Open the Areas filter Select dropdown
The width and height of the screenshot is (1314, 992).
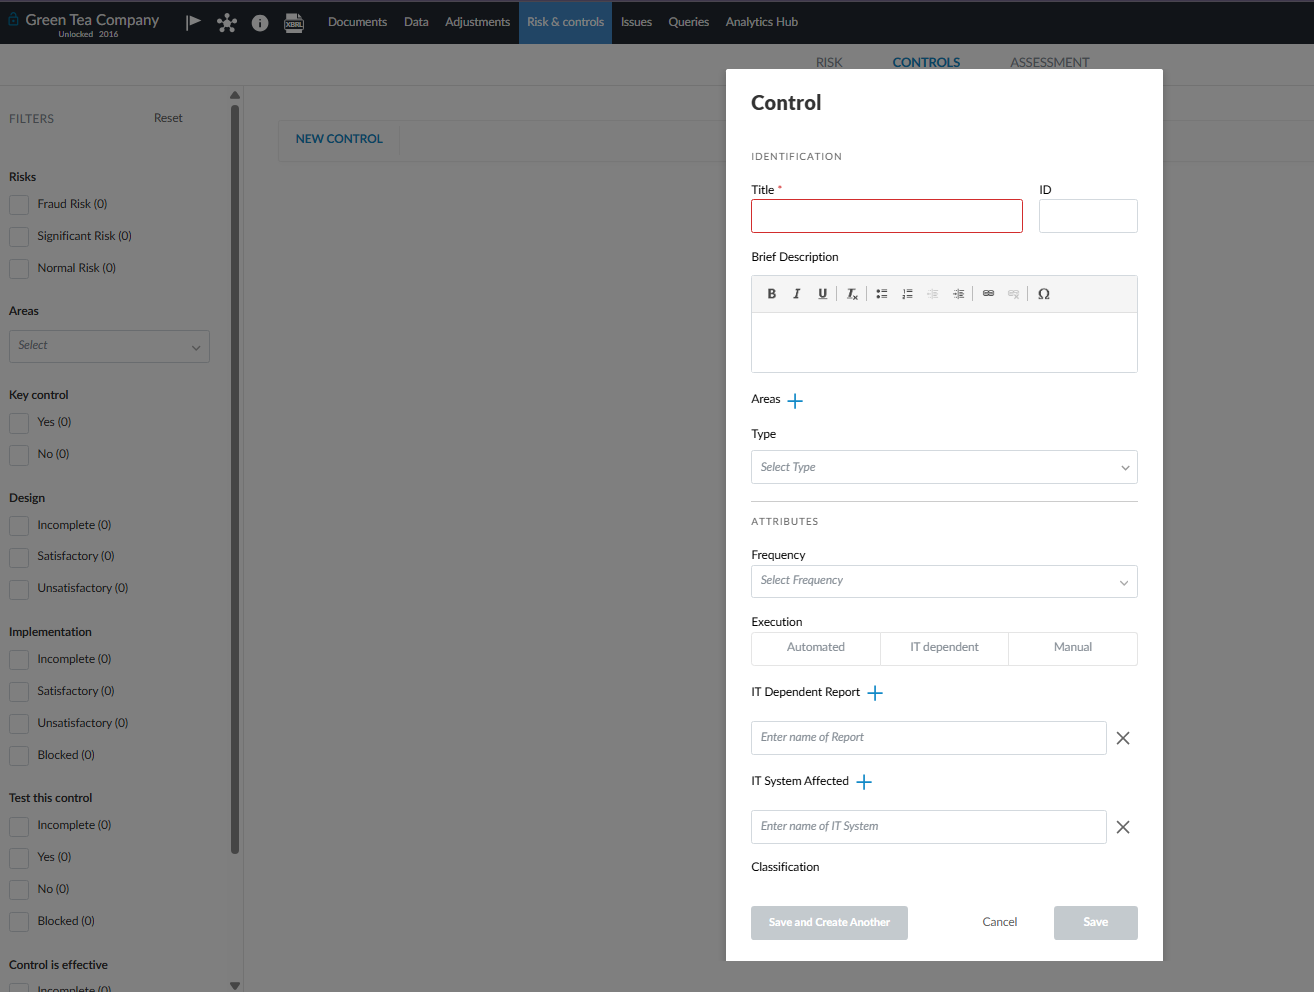point(109,346)
